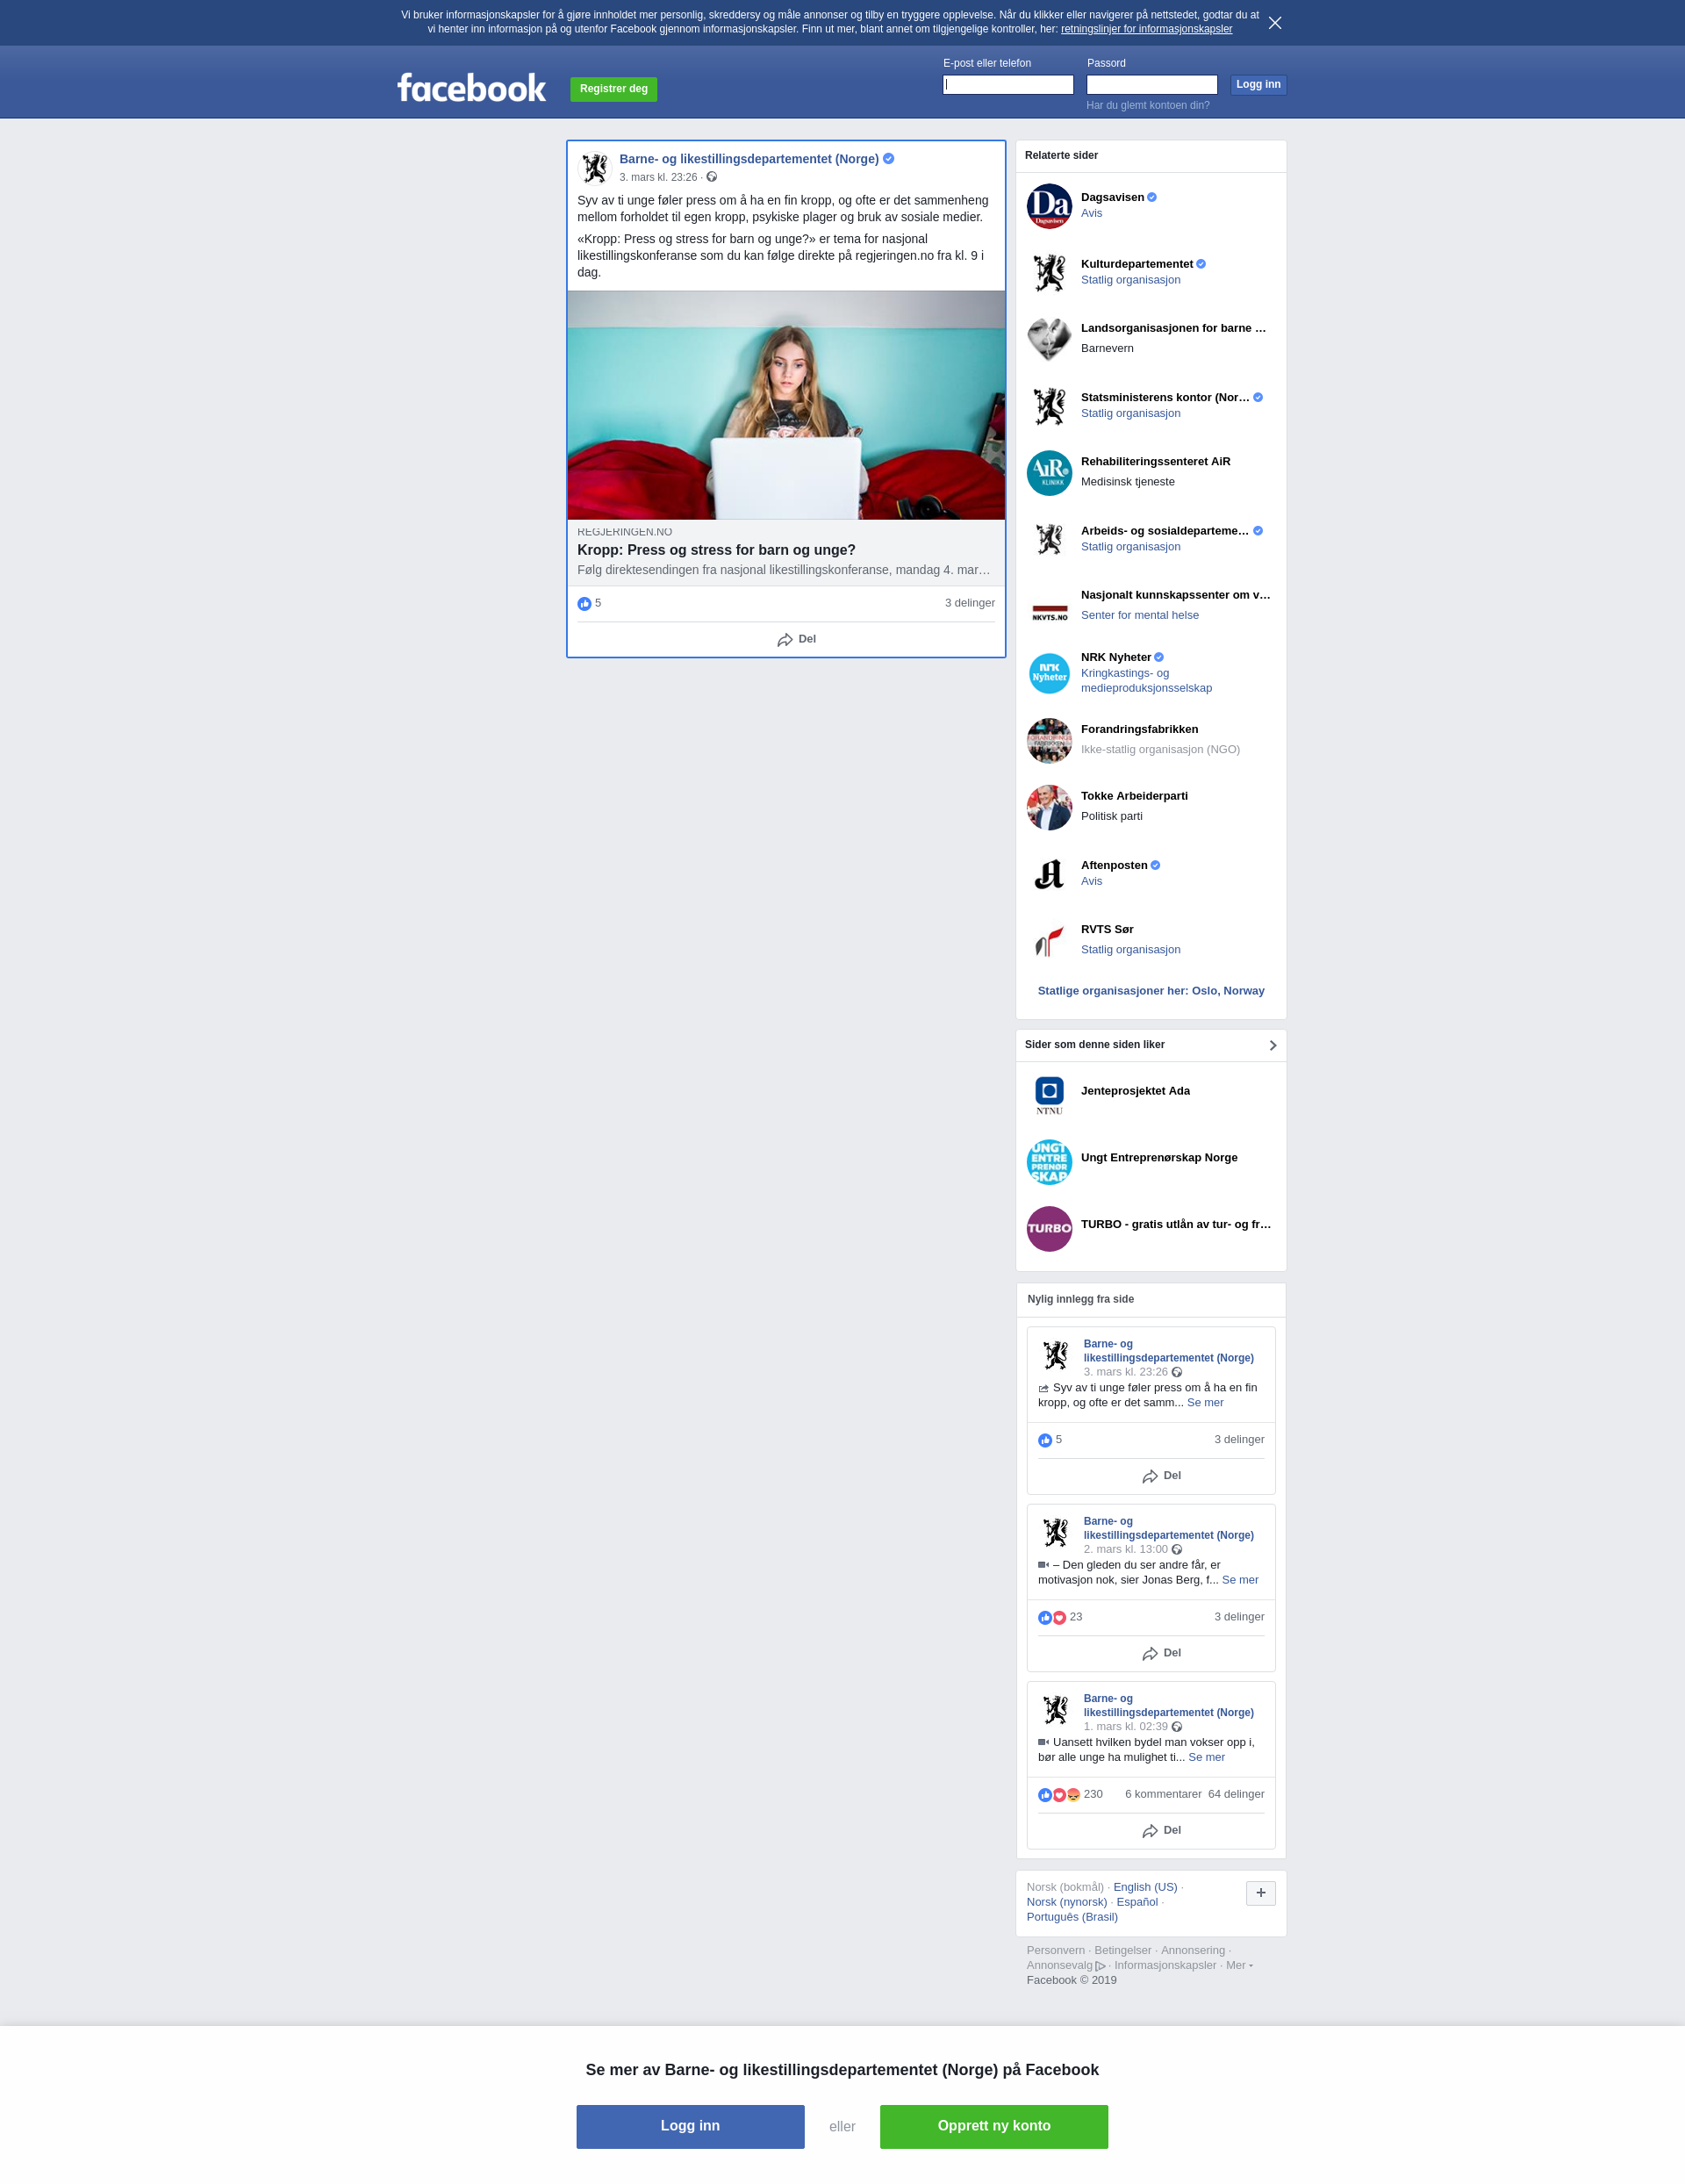This screenshot has height=2184, width=1685.
Task: Switch language to English (US)
Action: pos(1145,1887)
